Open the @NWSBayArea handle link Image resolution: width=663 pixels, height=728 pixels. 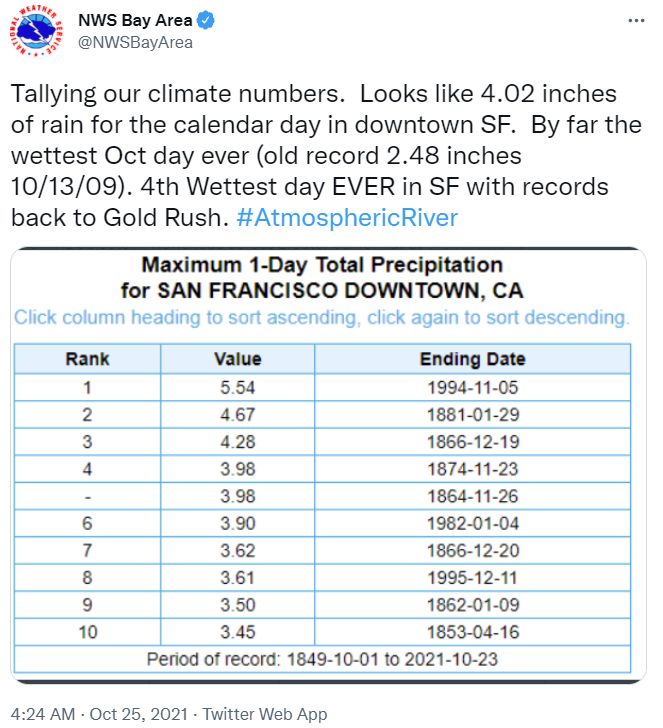click(x=135, y=43)
